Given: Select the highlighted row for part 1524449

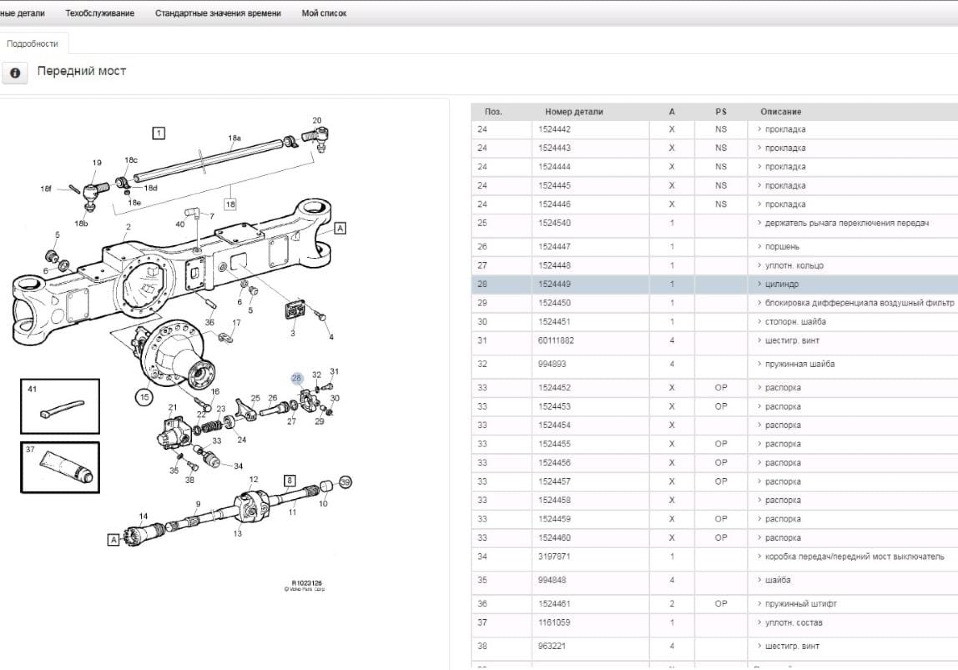Looking at the screenshot, I should coord(600,284).
